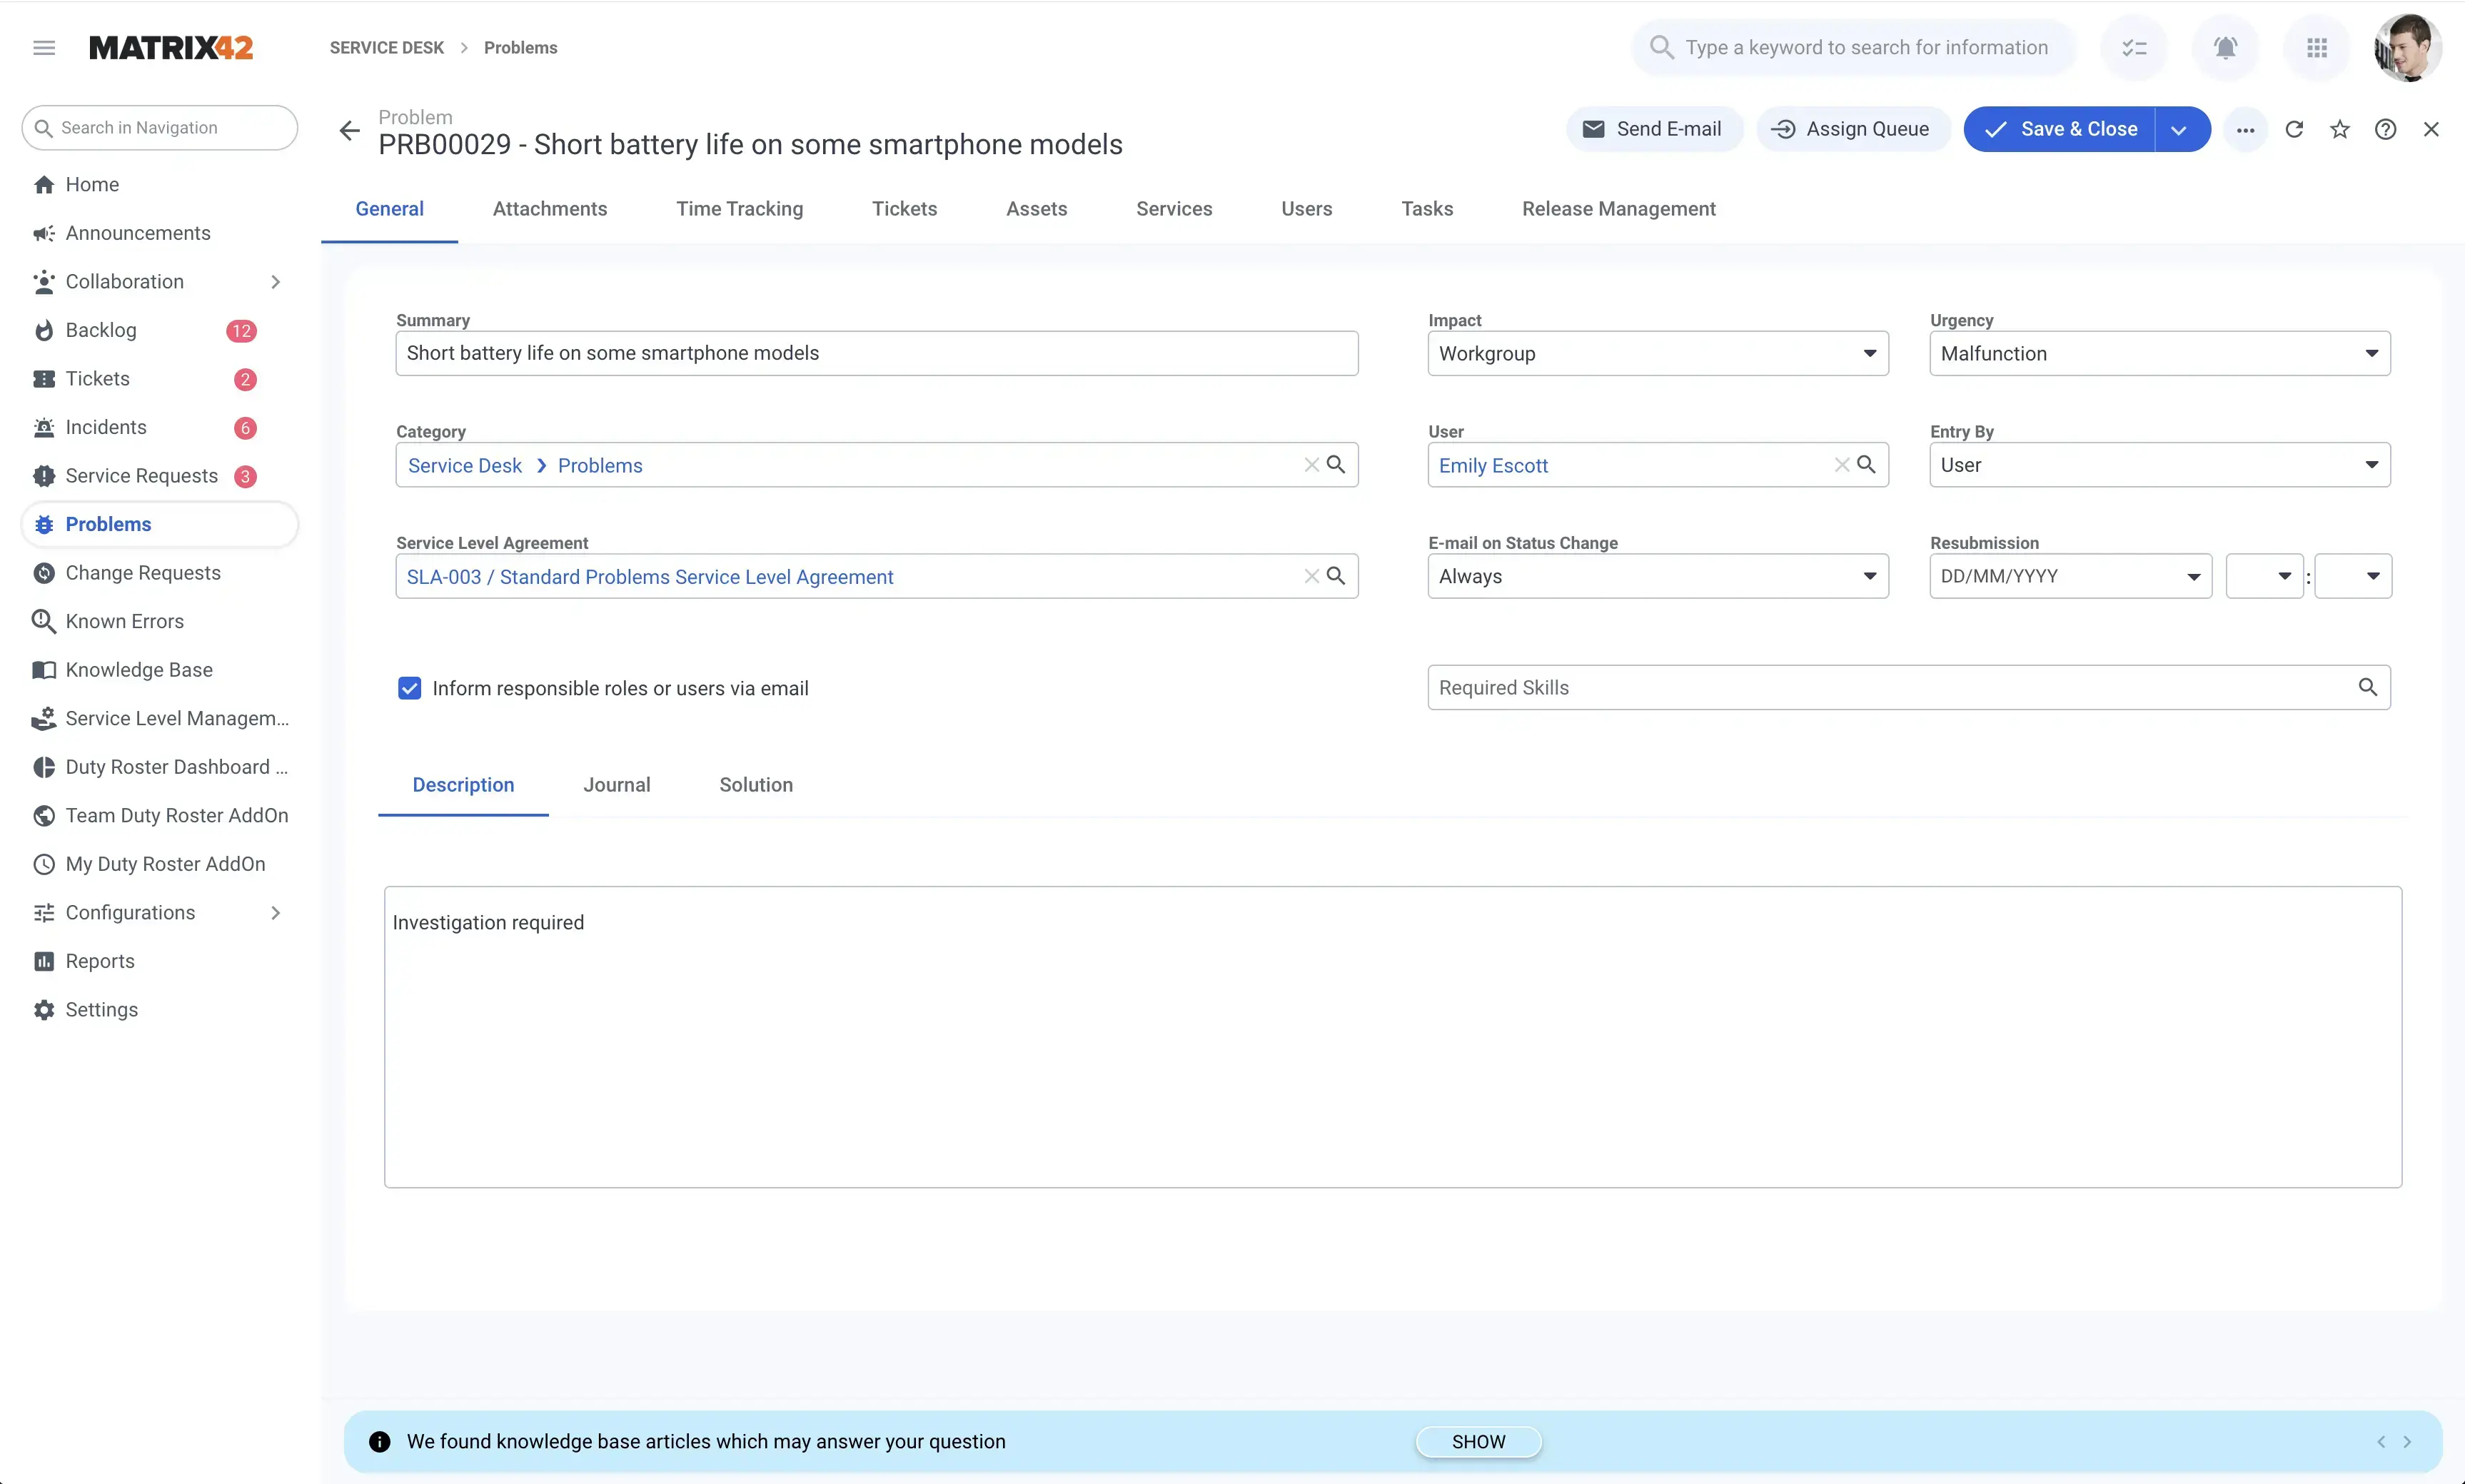Image resolution: width=2465 pixels, height=1484 pixels.
Task: Click the back arrow beside the Problem title
Action: (x=349, y=130)
